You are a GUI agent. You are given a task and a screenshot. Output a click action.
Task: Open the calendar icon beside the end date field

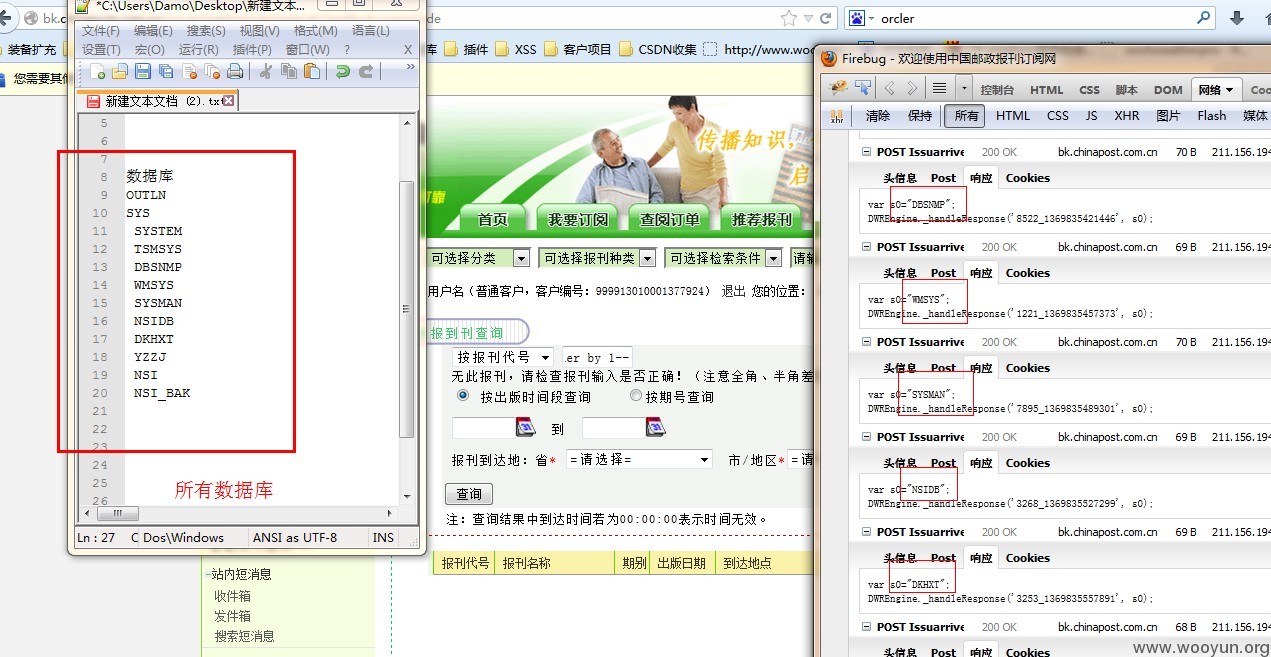pos(656,428)
